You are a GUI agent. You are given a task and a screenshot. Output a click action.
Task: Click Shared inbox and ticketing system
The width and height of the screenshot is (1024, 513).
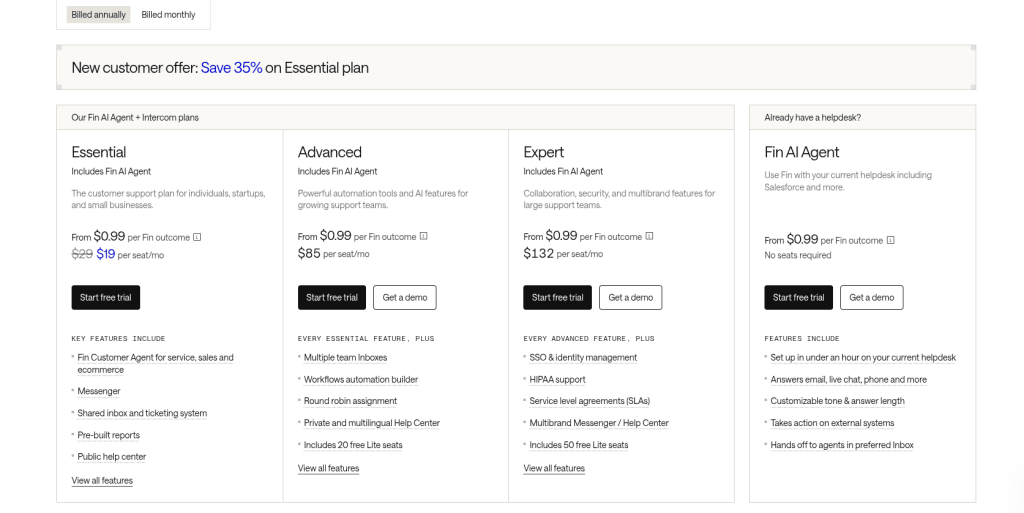142,413
